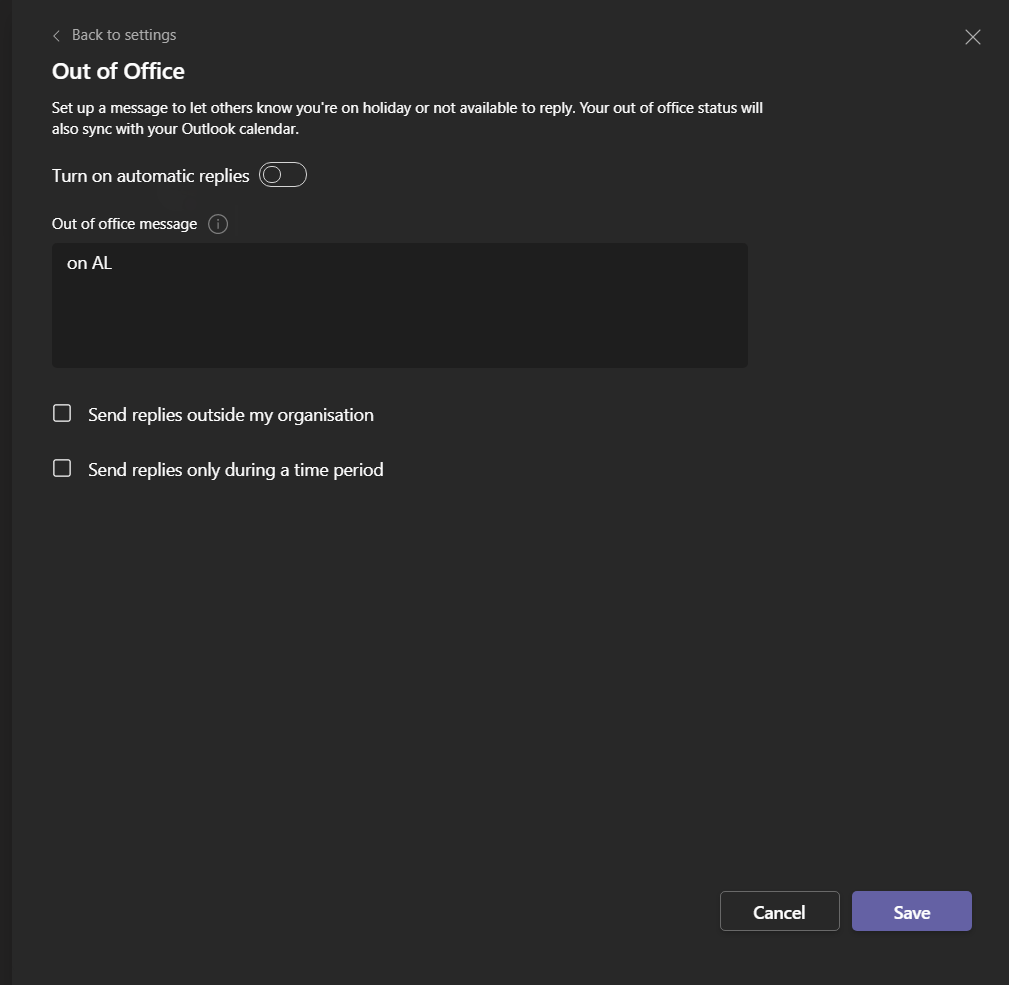Click the "Out of Office" heading
Screen dimensions: 1009x985
[118, 72]
